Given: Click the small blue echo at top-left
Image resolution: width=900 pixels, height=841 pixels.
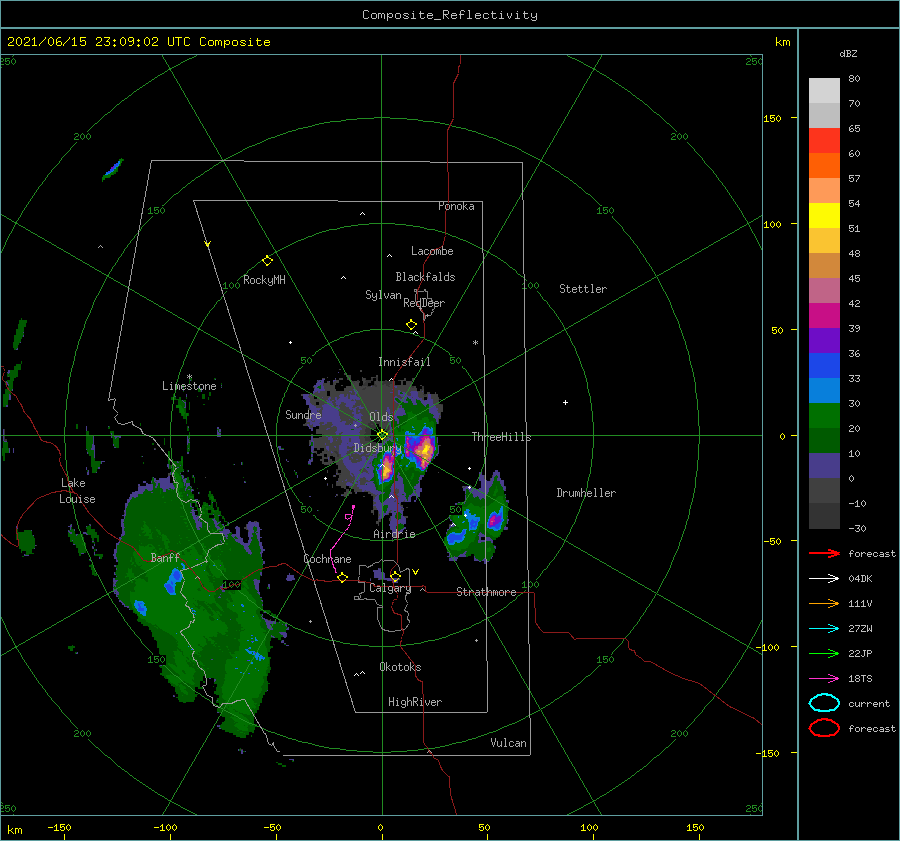Looking at the screenshot, I should (x=112, y=169).
